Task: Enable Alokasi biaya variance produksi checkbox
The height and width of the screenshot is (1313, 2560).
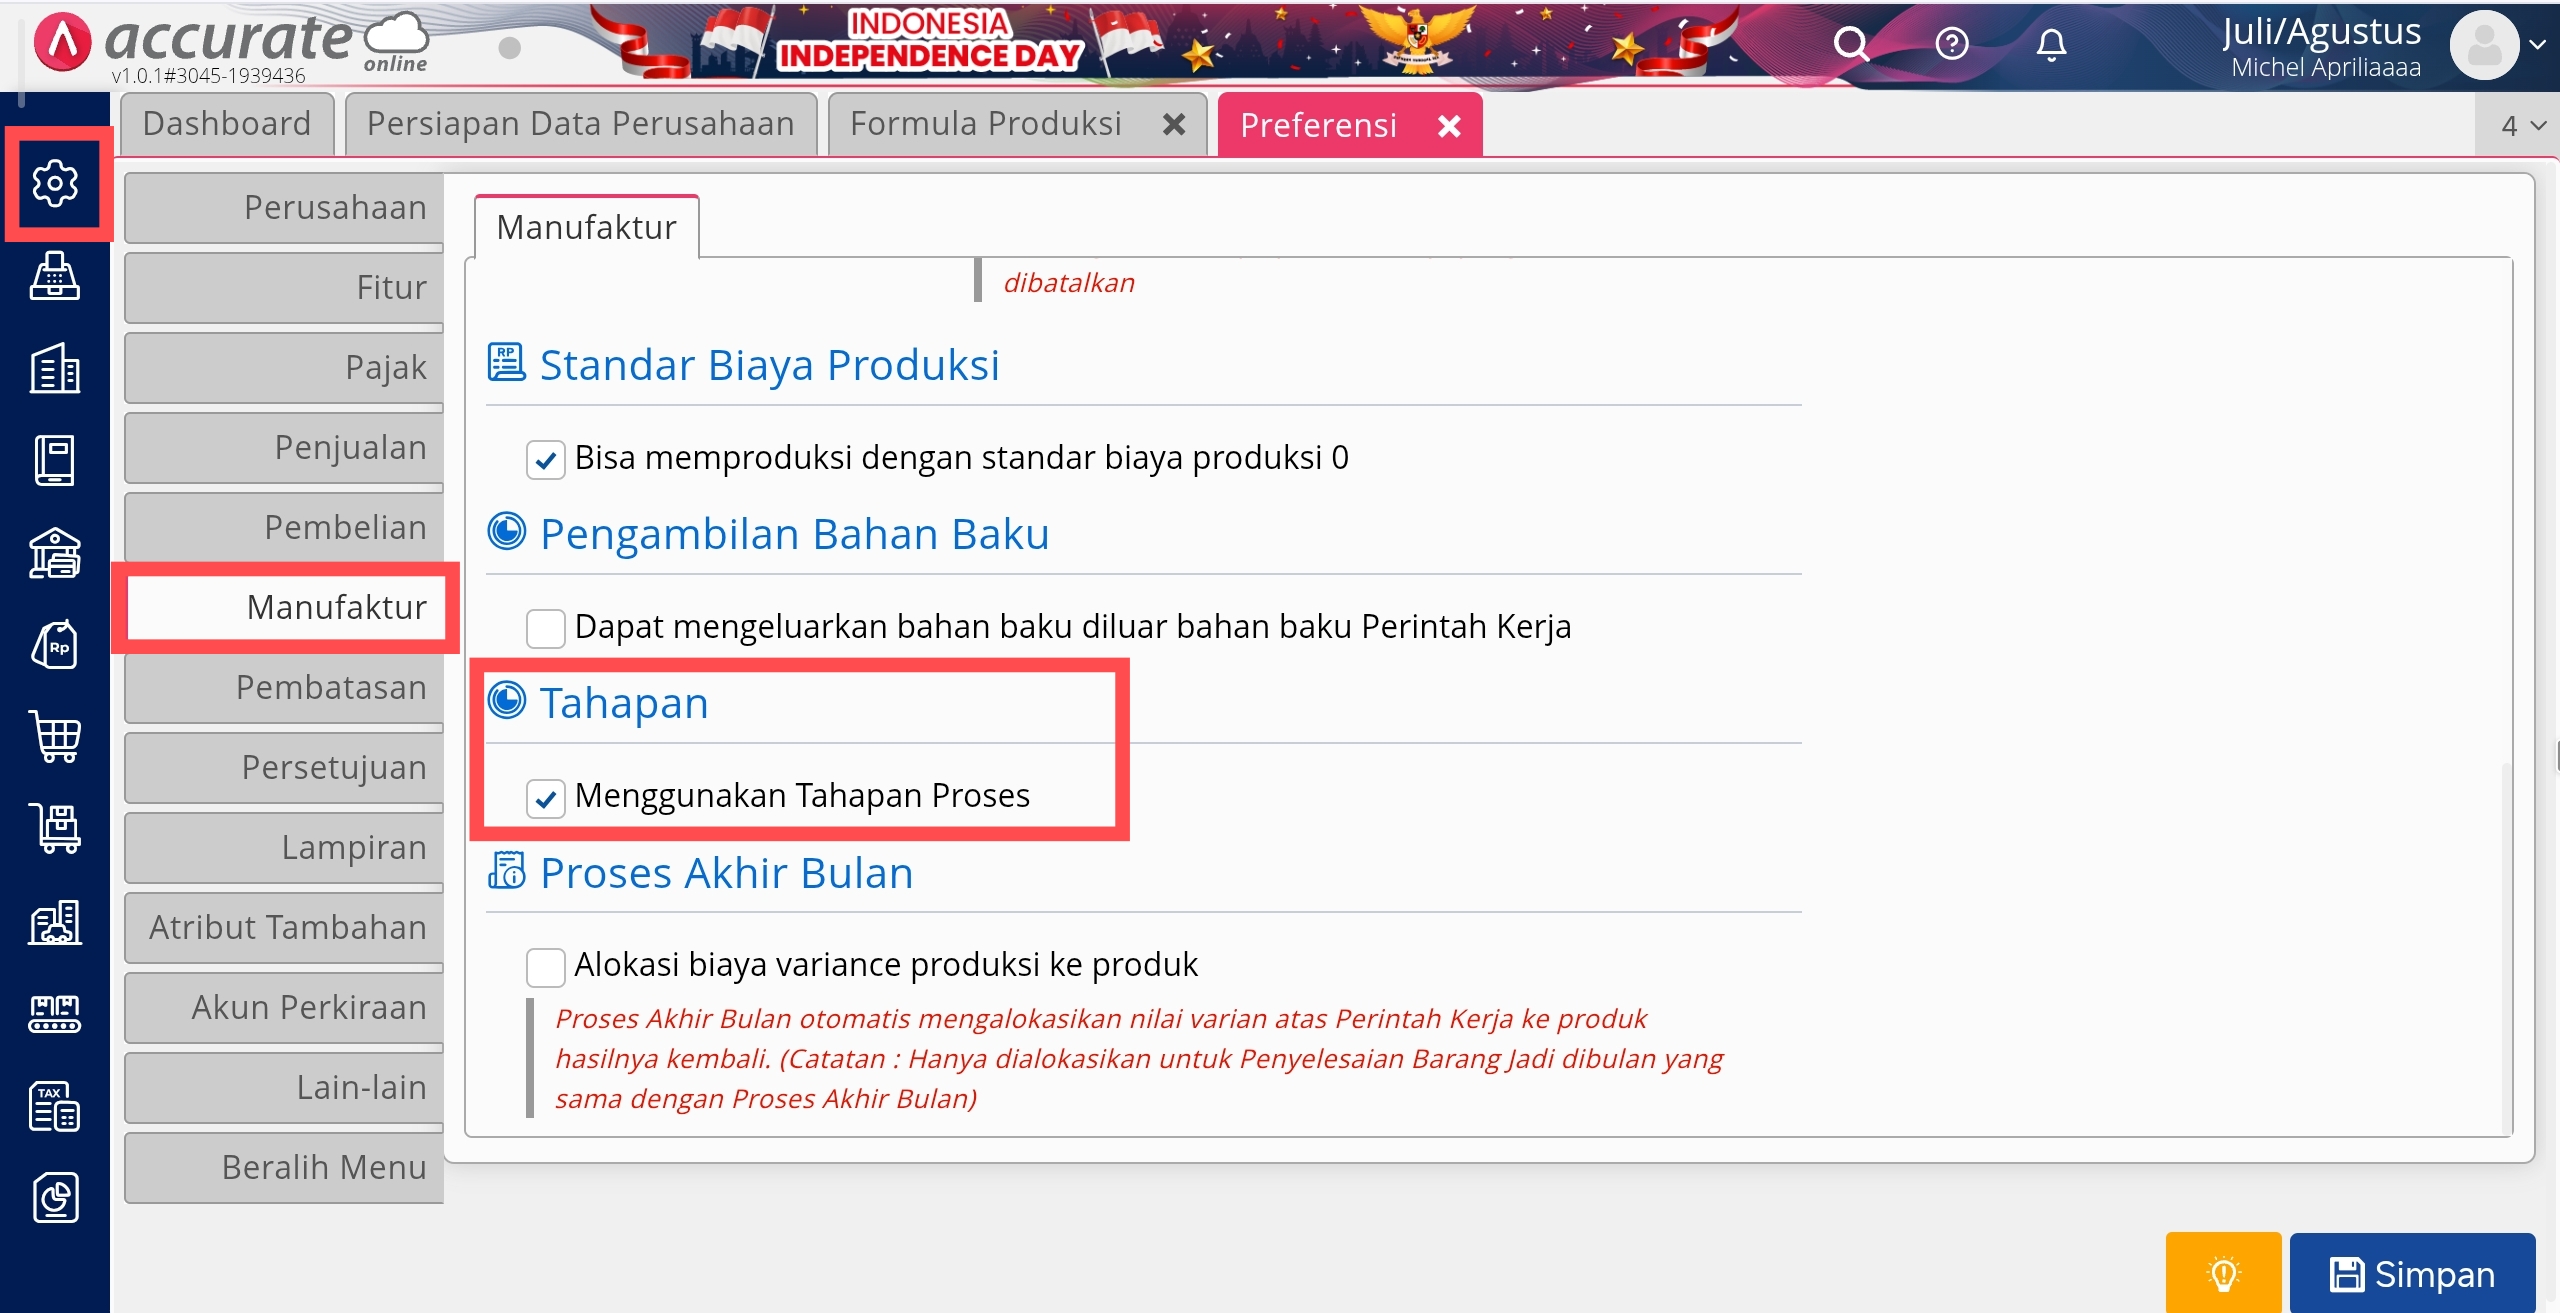Action: [x=545, y=967]
